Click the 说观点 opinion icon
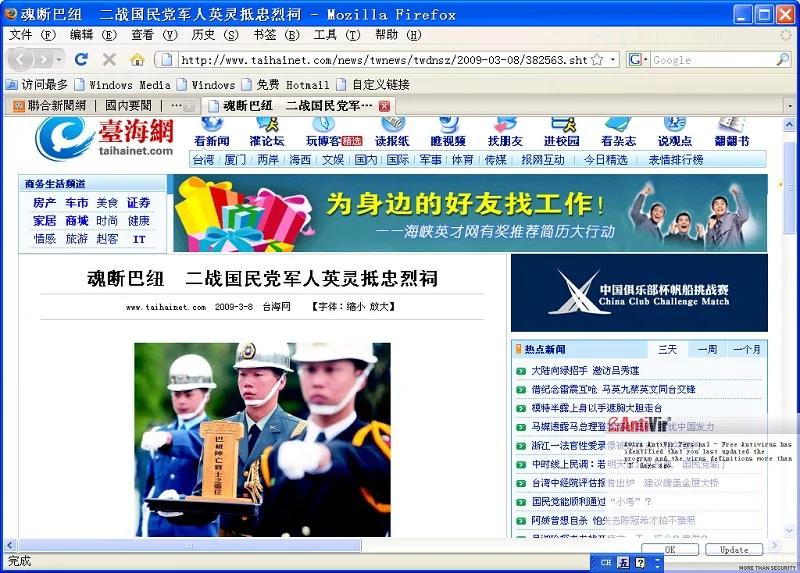Image resolution: width=800 pixels, height=573 pixels. coord(674,124)
